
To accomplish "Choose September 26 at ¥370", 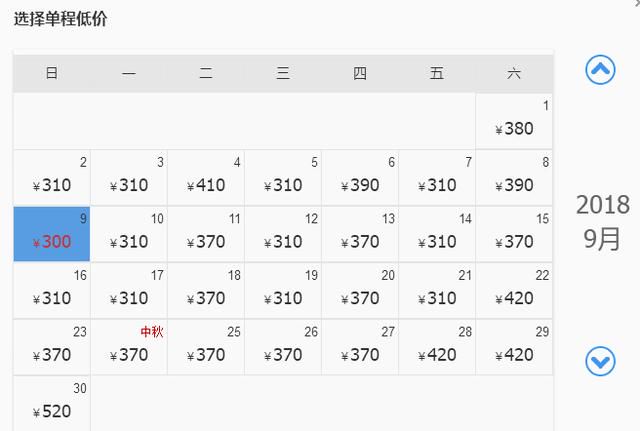I will (283, 347).
